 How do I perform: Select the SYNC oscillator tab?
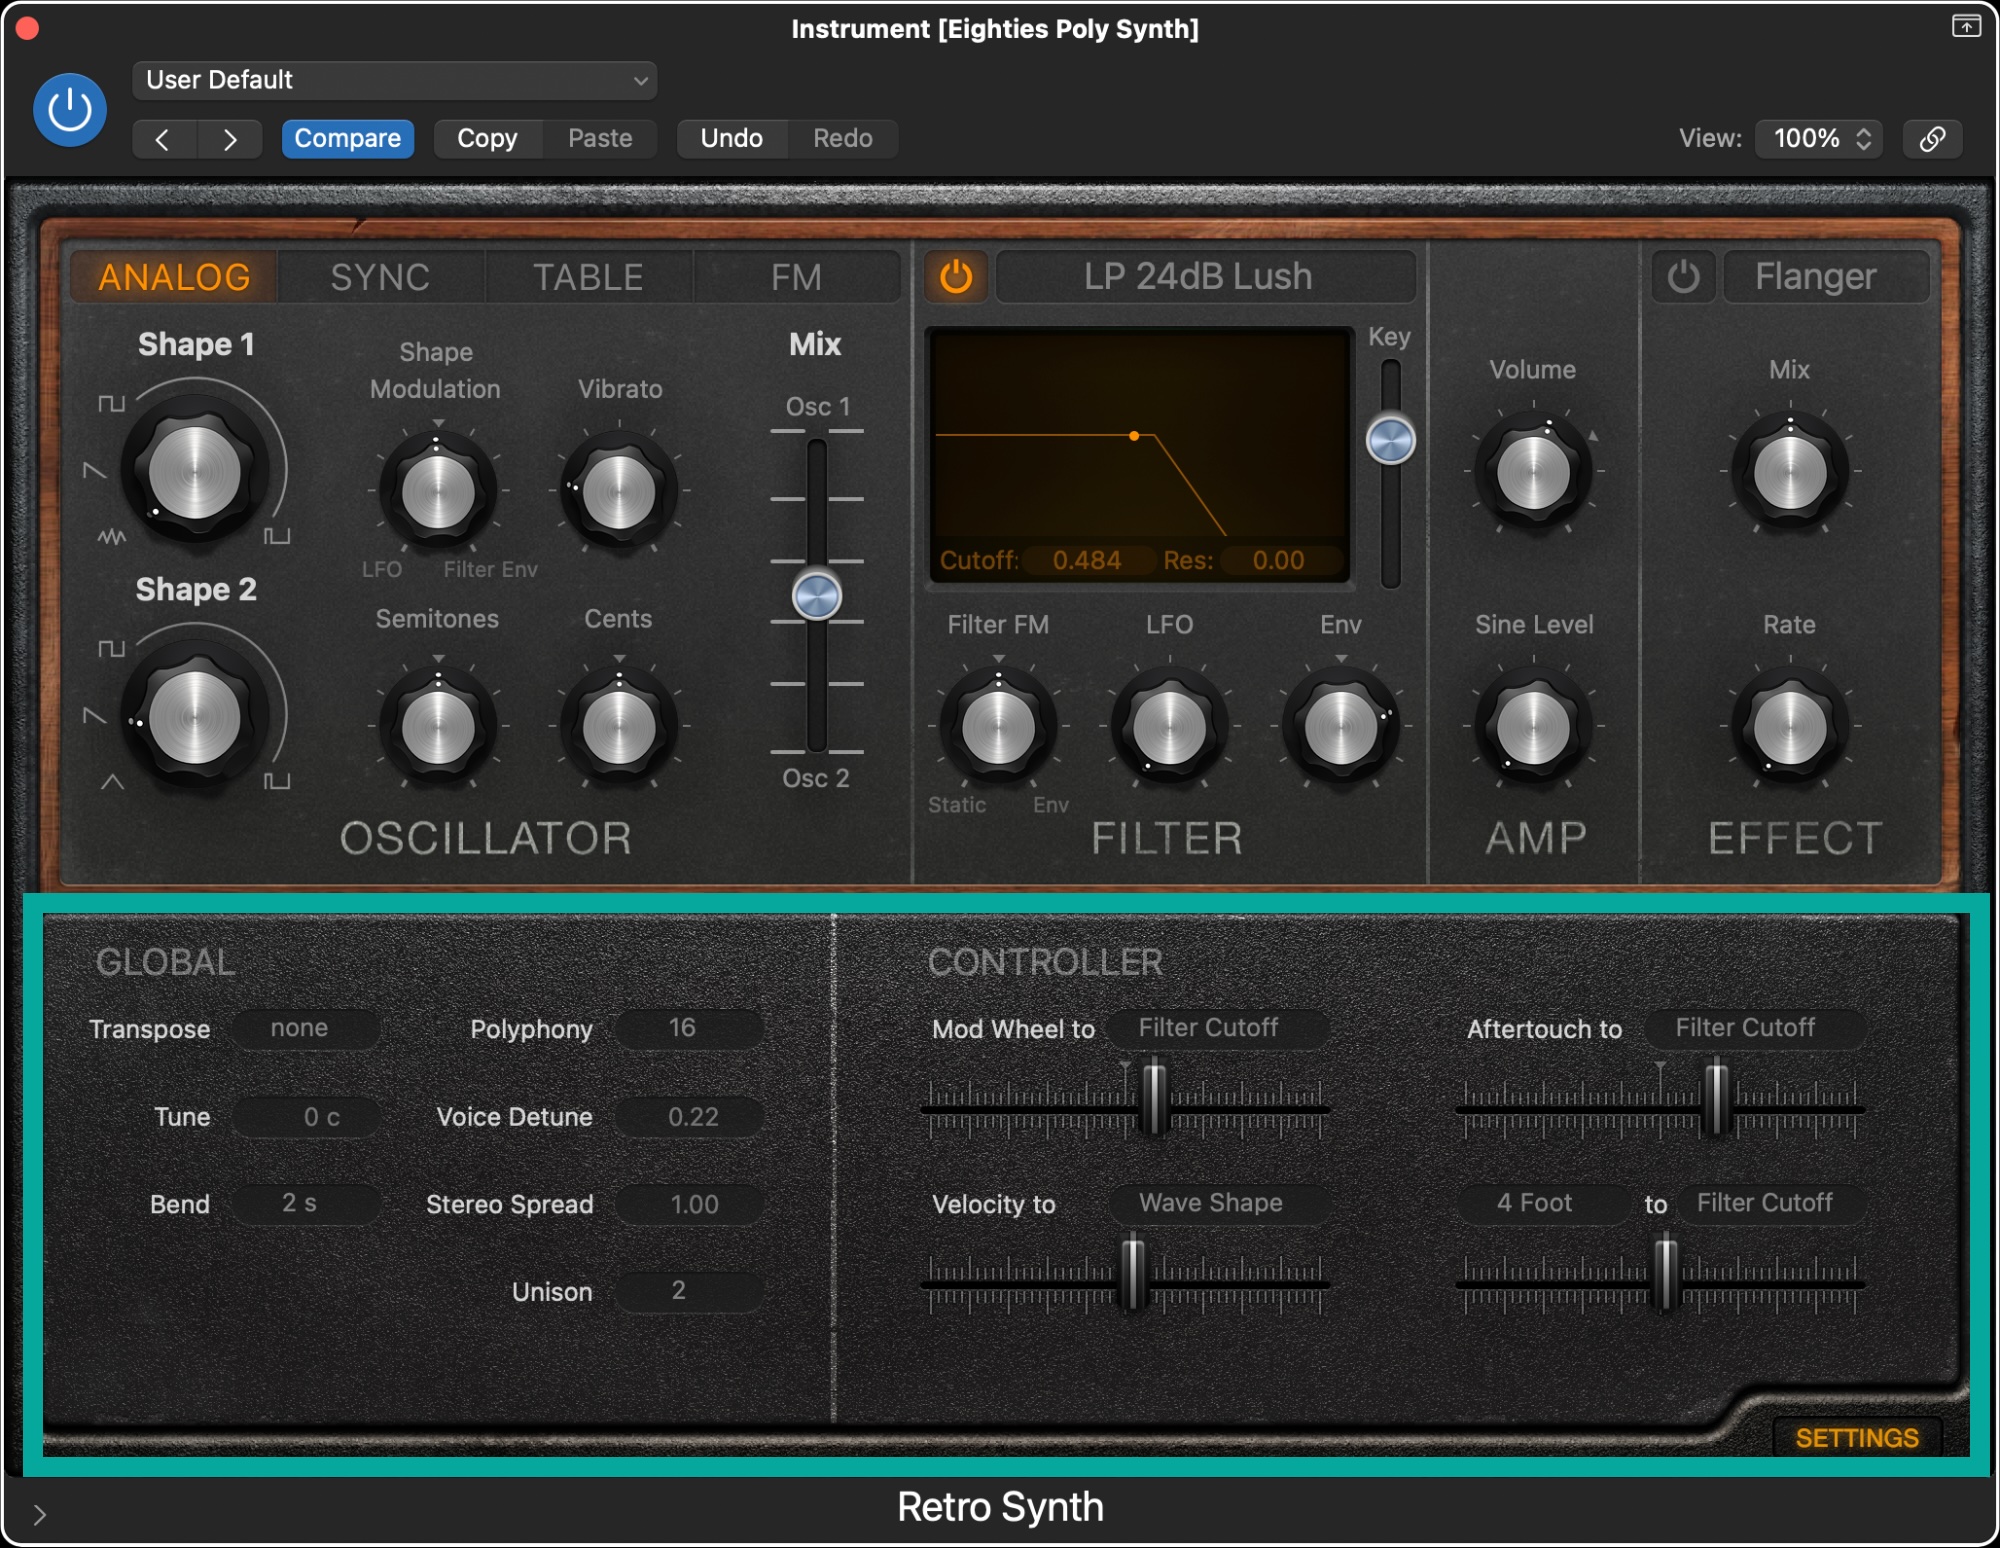pos(380,277)
